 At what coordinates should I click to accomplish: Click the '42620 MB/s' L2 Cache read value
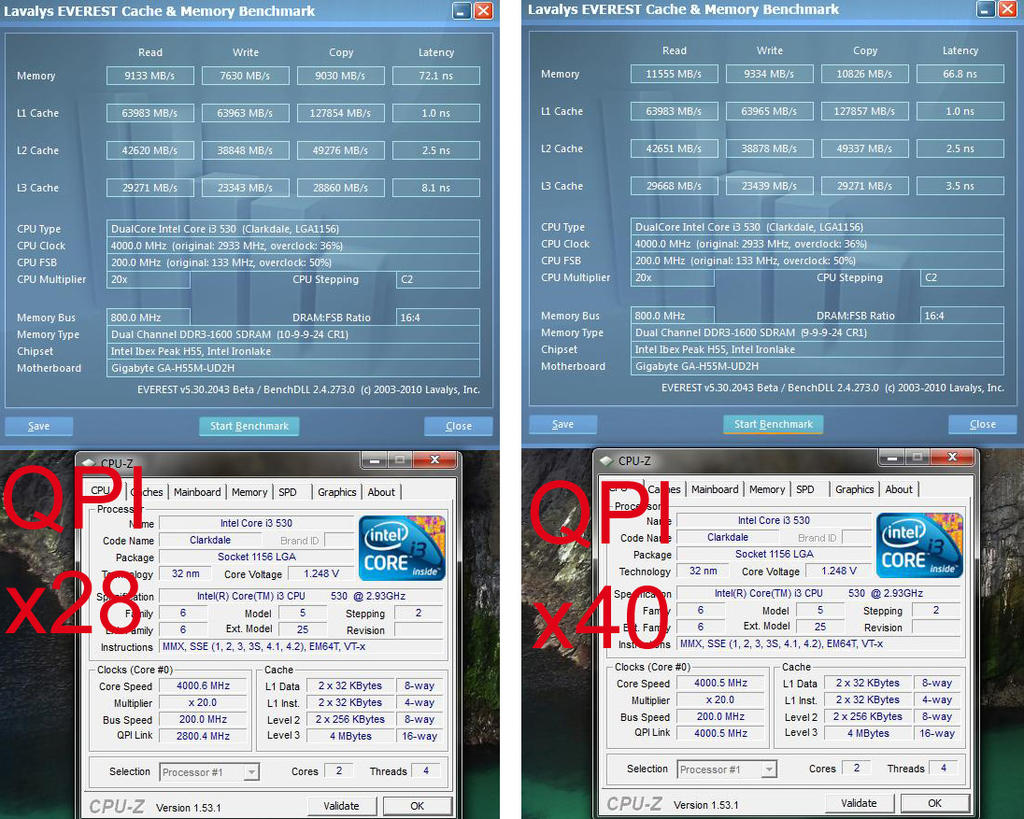point(150,150)
